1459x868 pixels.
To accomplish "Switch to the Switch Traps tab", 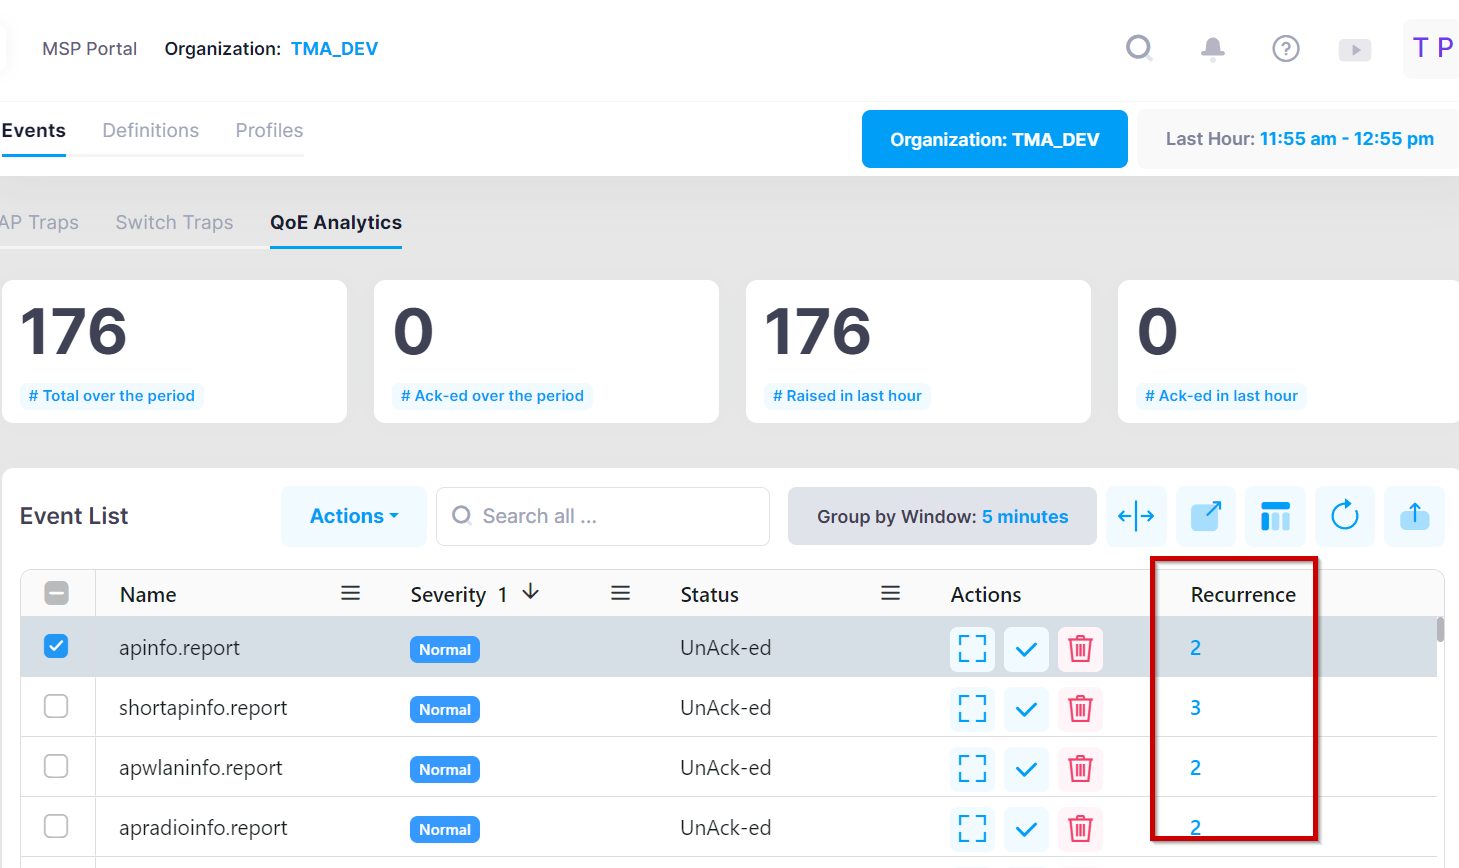I will pyautogui.click(x=174, y=223).
